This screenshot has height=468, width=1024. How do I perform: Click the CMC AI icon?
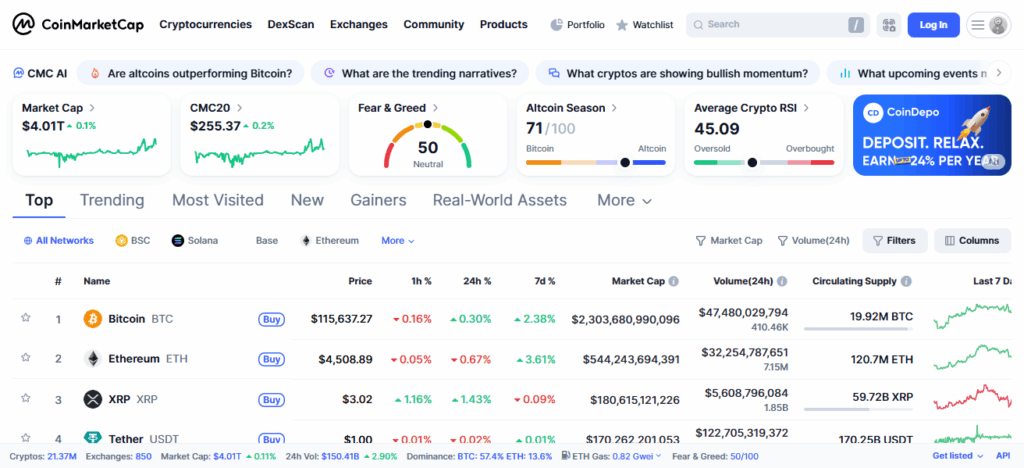point(19,73)
